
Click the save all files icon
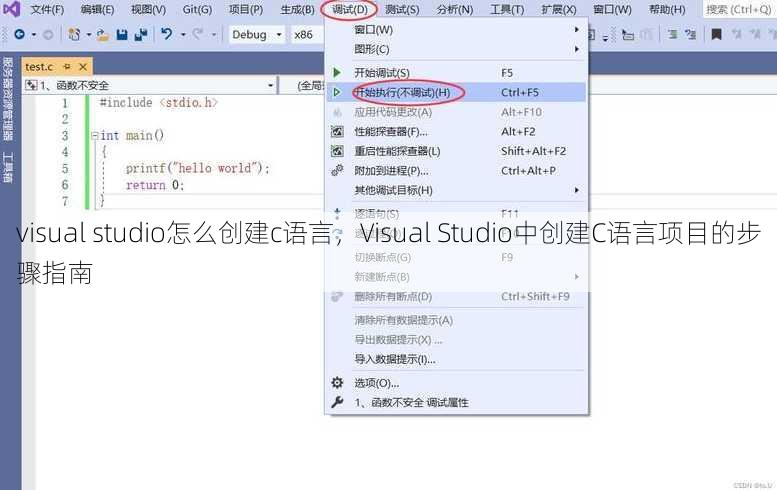pyautogui.click(x=141, y=35)
